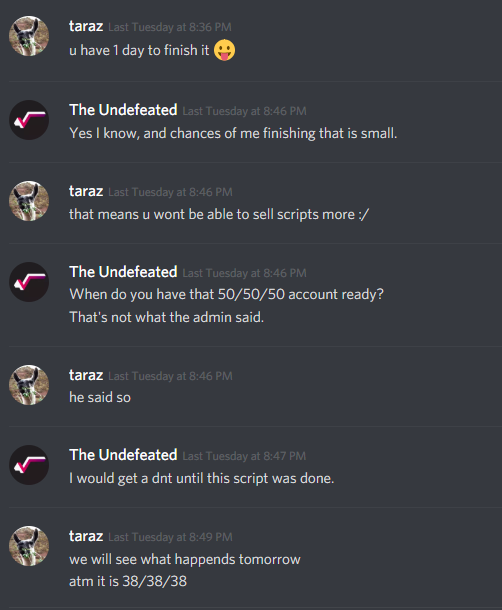Viewport: 502px width, 610px height.
Task: Click taraz username on the scripts message
Action: (x=86, y=191)
